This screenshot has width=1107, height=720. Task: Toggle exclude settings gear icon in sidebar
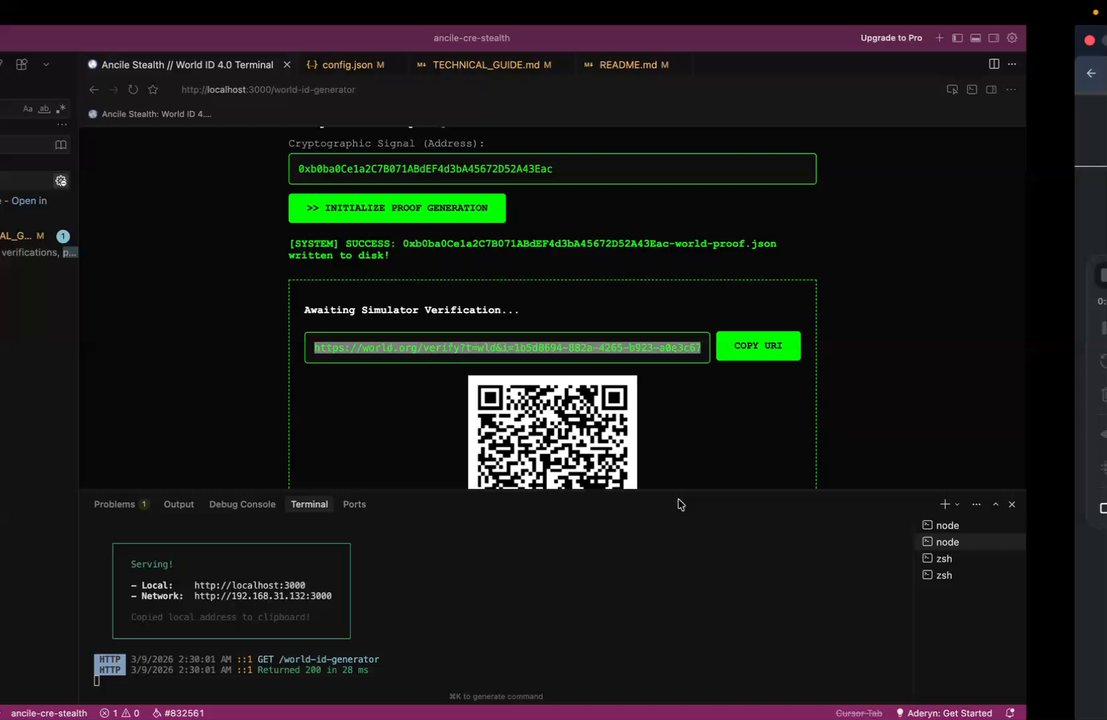pos(61,181)
